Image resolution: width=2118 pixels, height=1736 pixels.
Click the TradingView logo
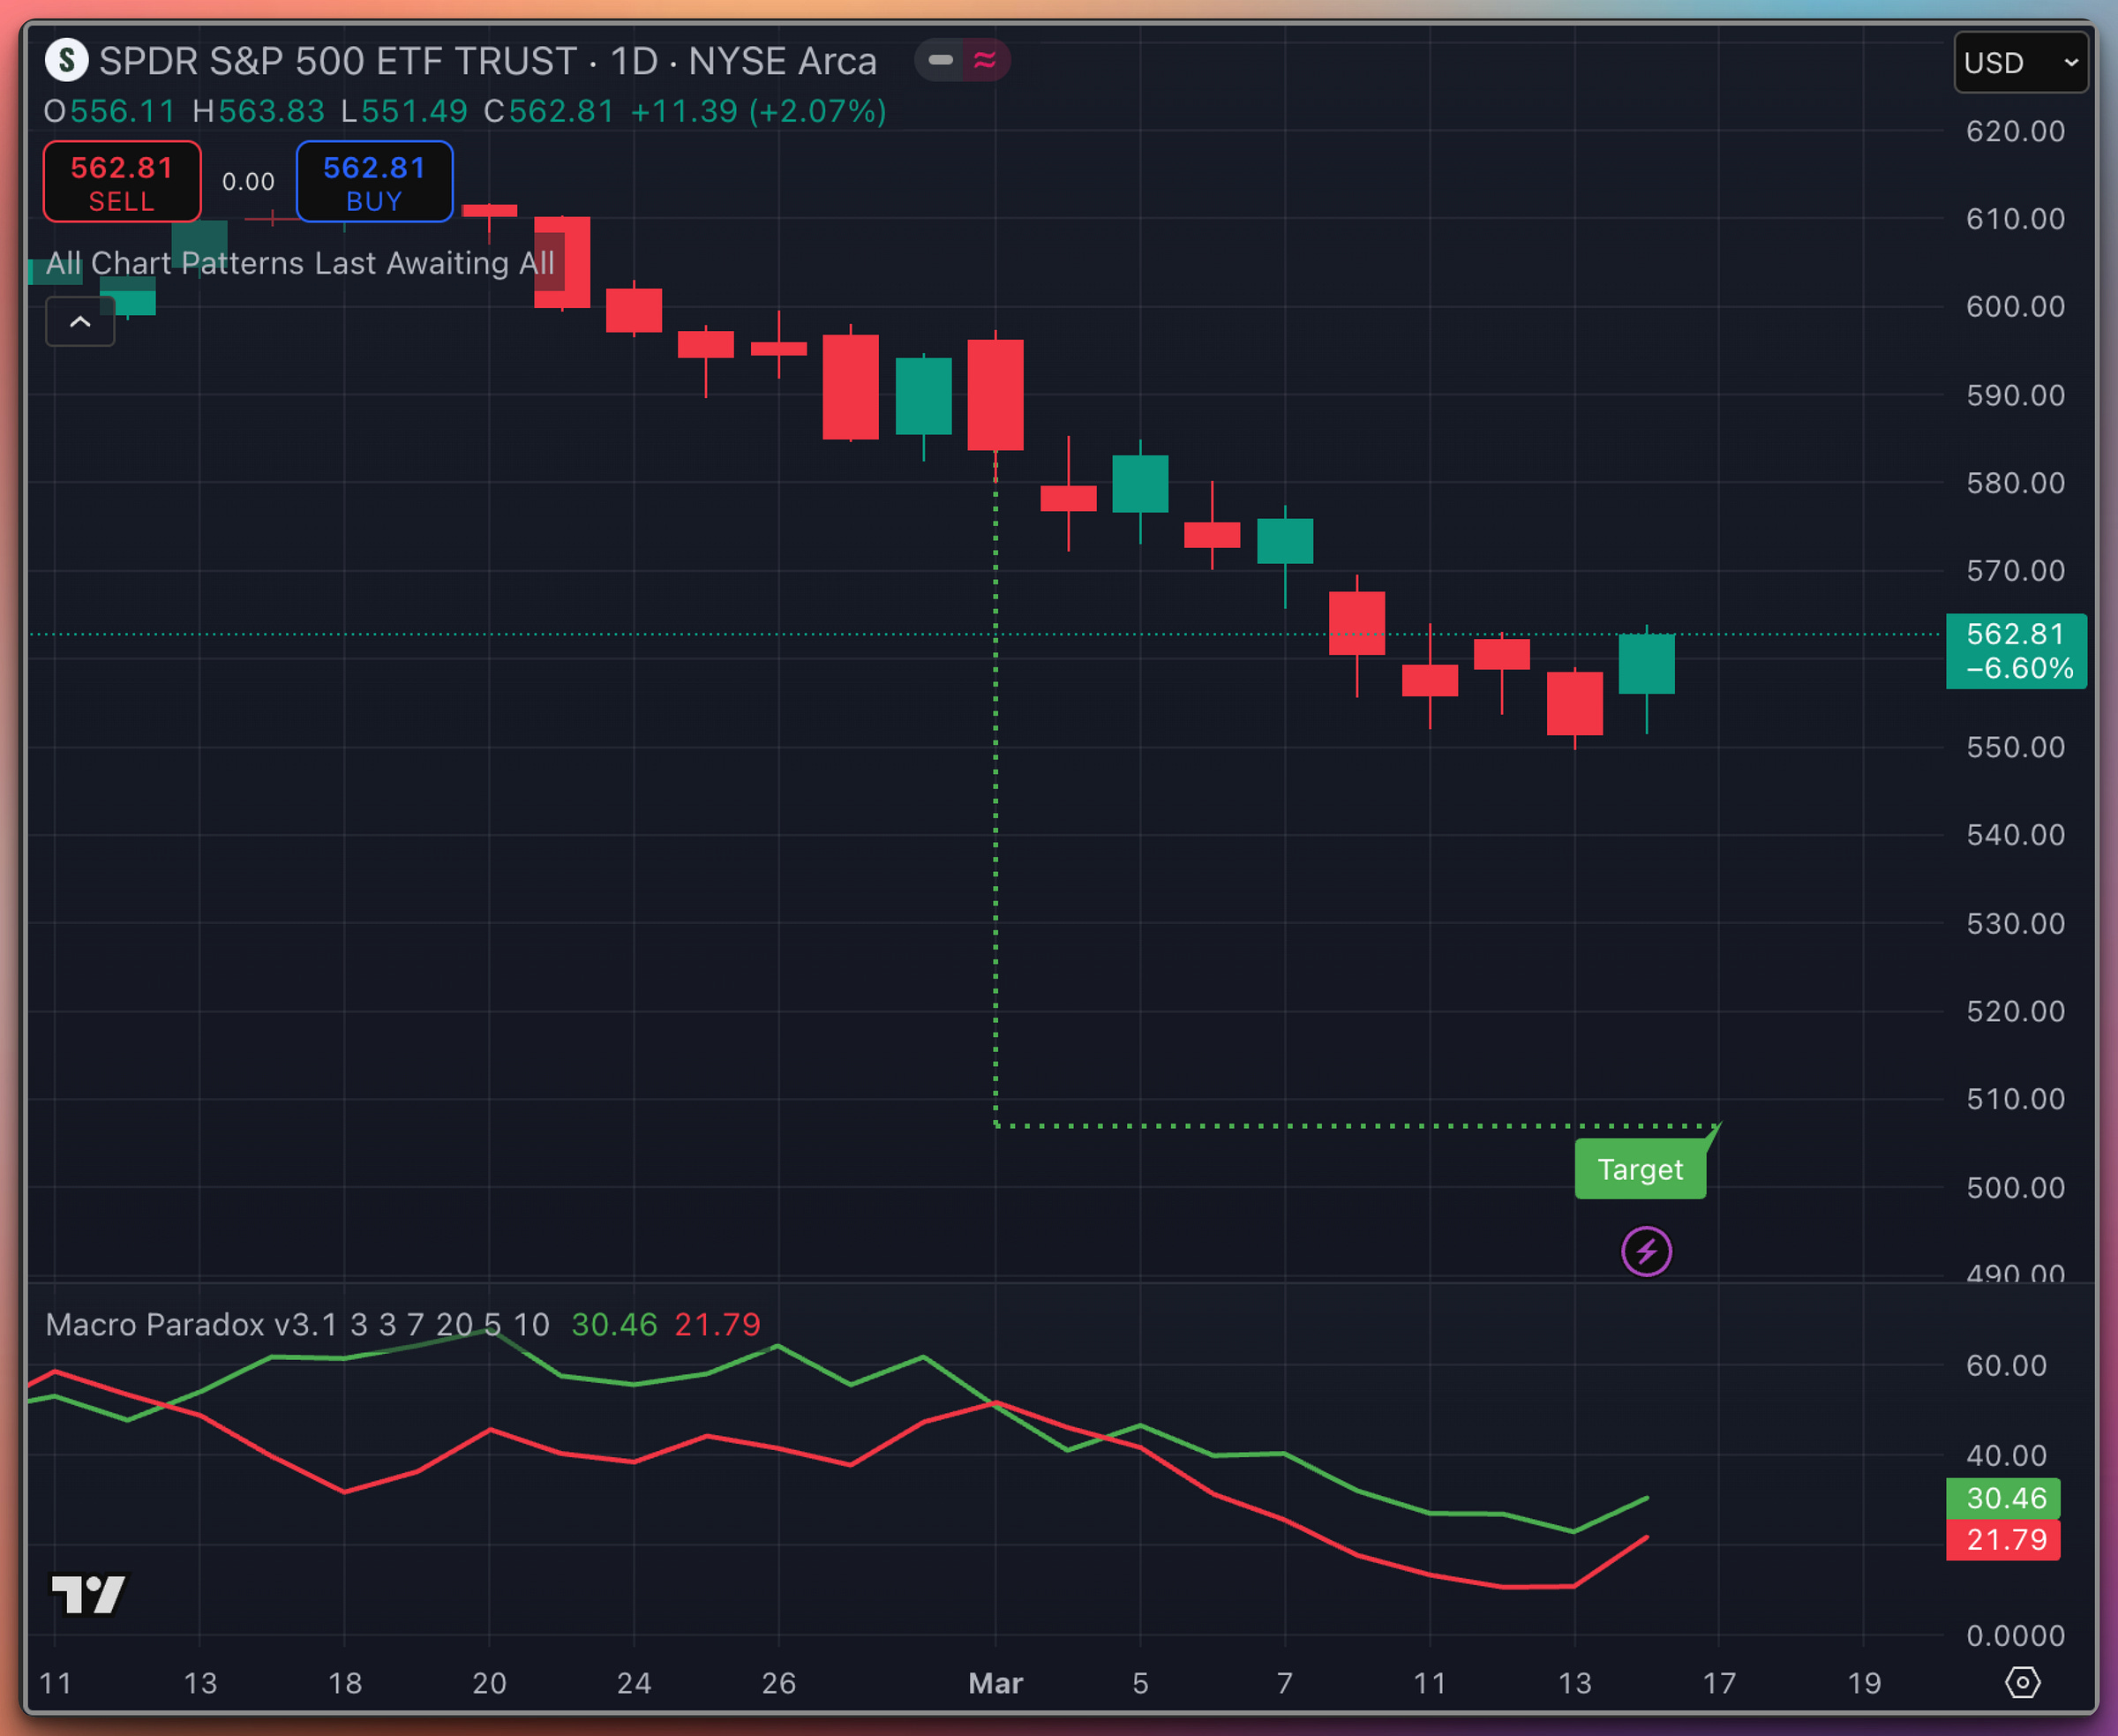click(89, 1595)
